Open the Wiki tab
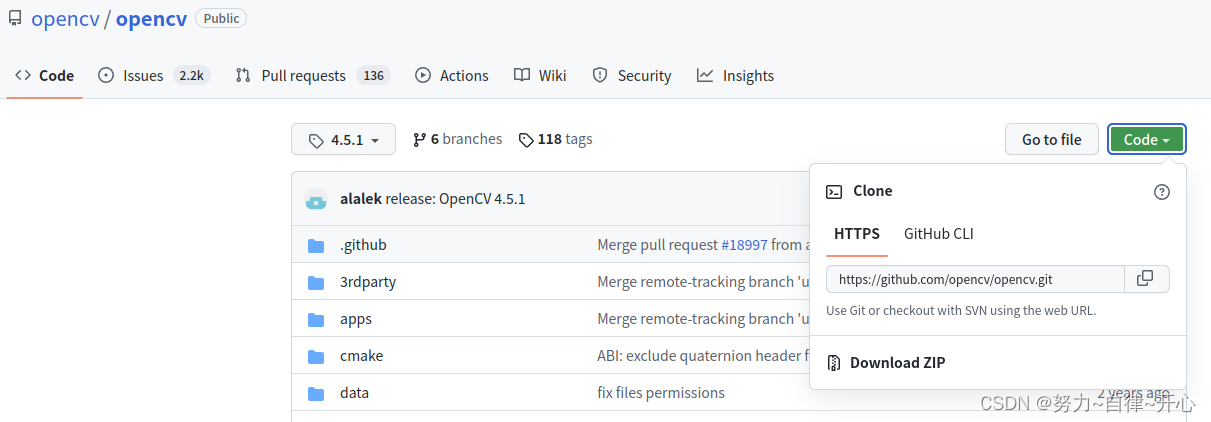The image size is (1211, 422). pyautogui.click(x=540, y=75)
